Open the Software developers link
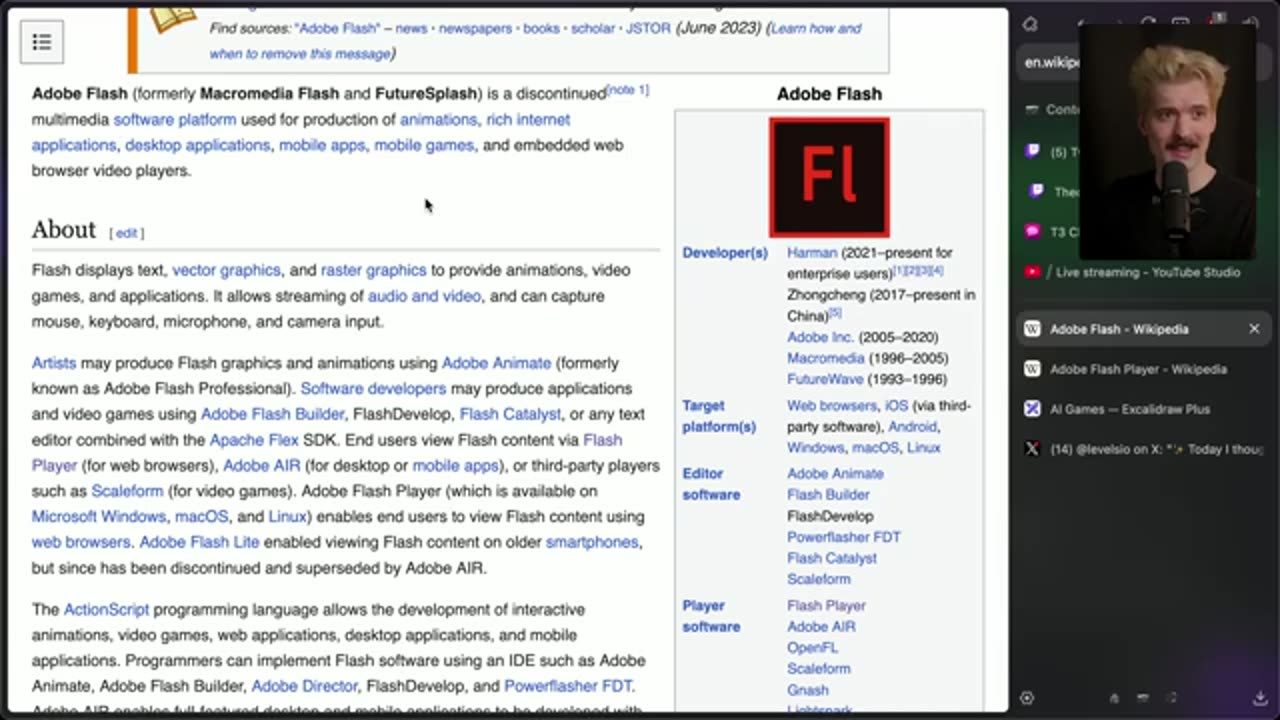Viewport: 1280px width, 720px height. [x=373, y=388]
